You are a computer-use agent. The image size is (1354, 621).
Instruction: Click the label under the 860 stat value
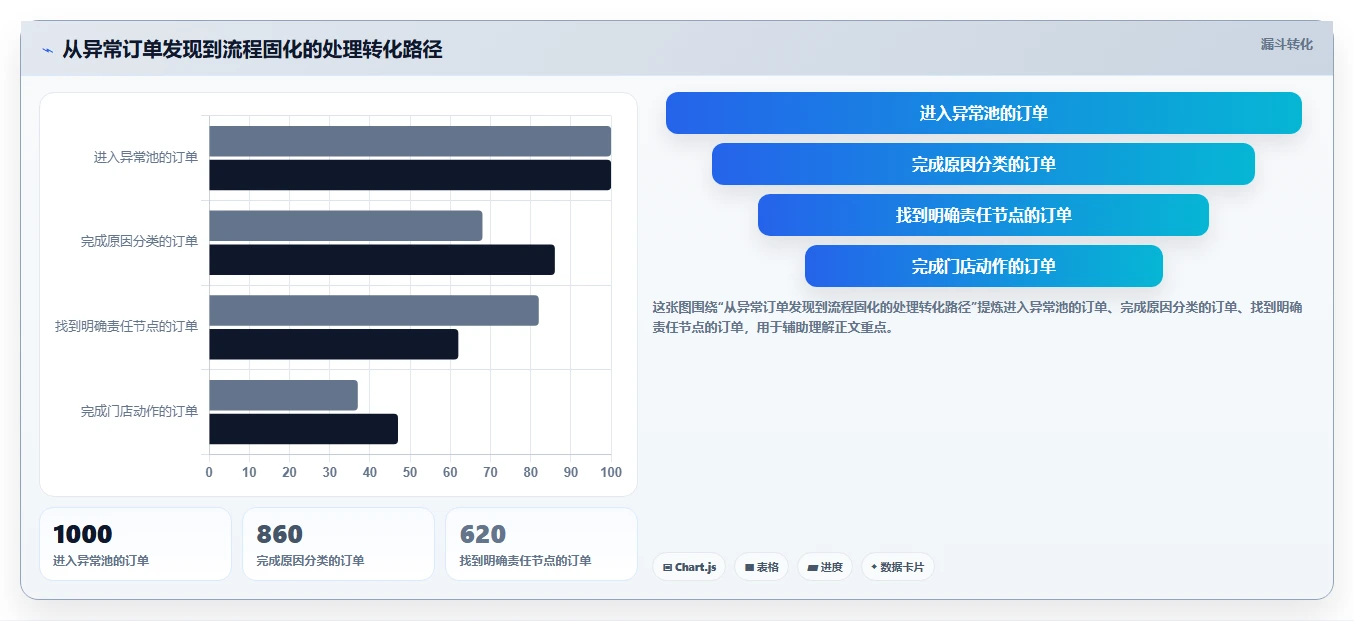(310, 561)
